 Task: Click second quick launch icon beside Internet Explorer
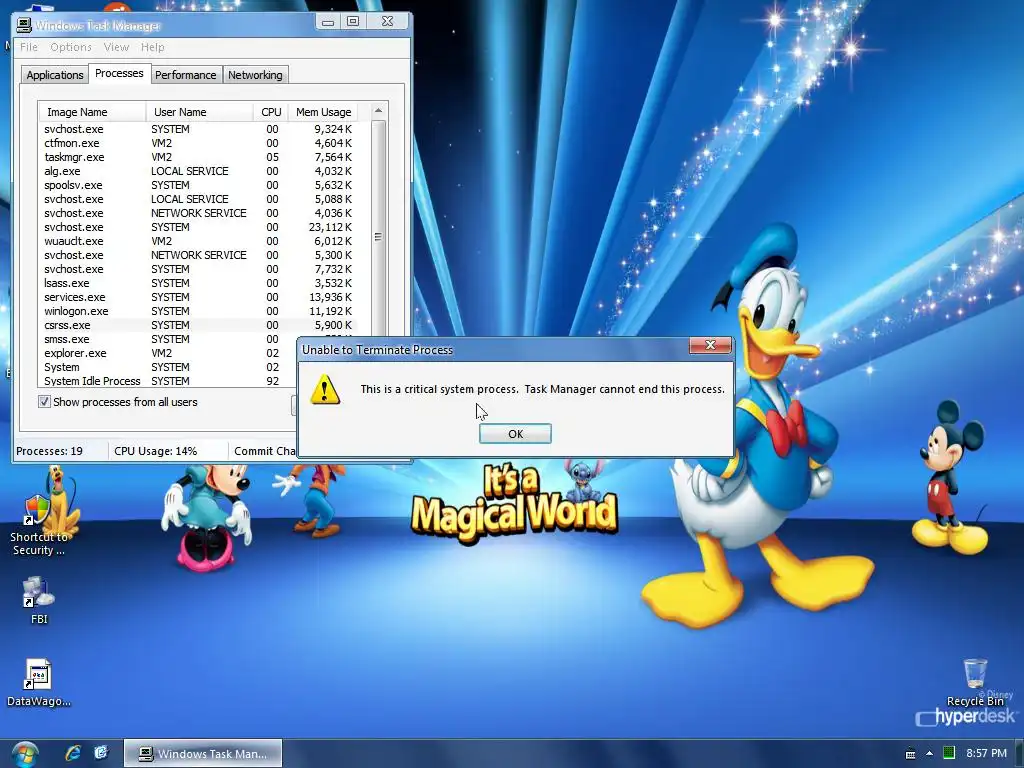point(101,753)
